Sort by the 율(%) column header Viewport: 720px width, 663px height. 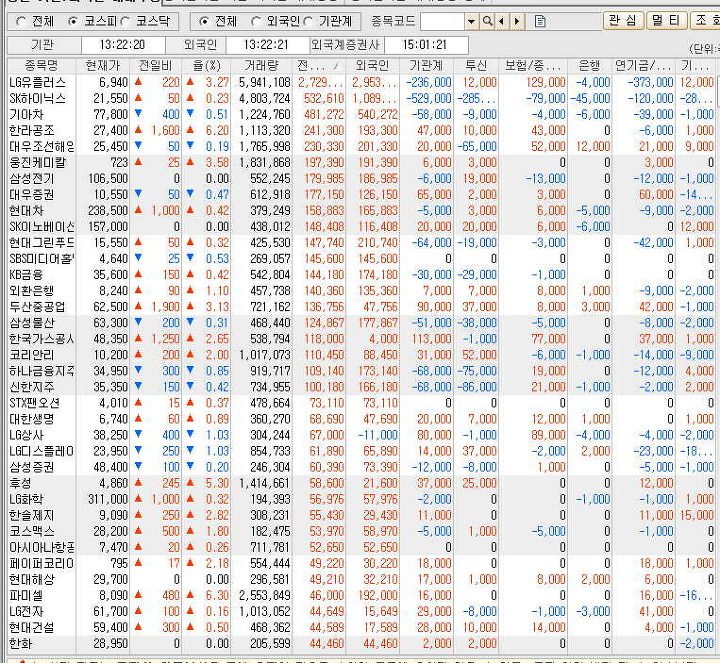click(x=207, y=65)
